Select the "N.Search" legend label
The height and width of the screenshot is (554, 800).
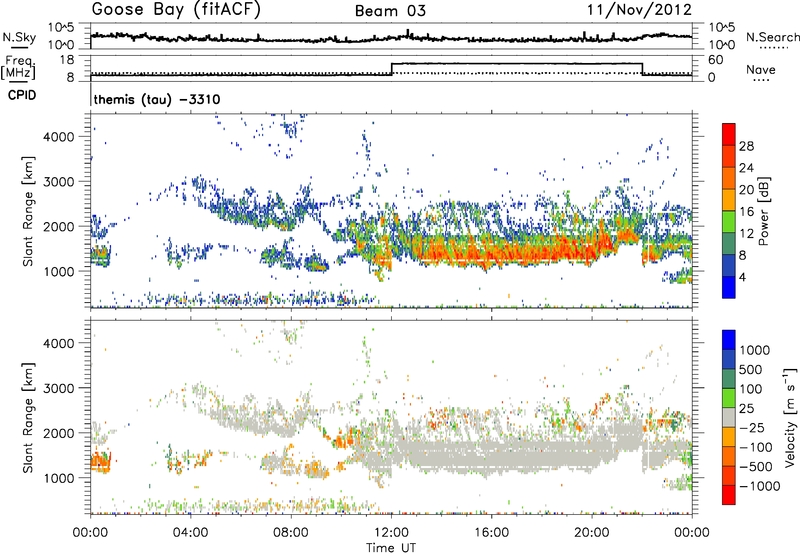[772, 37]
